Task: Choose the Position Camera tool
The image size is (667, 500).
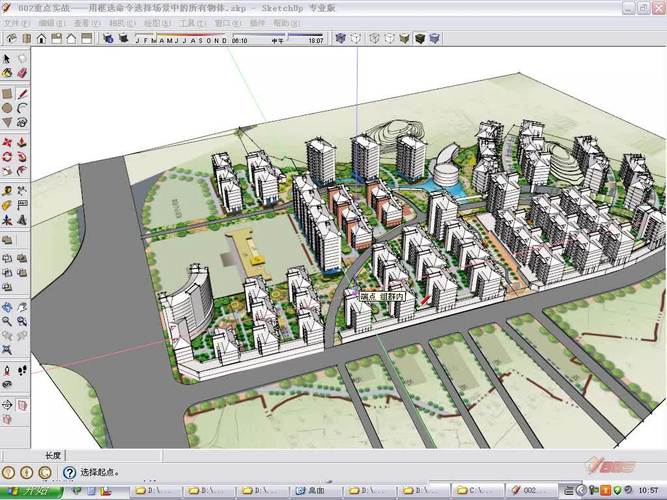Action: (7, 370)
